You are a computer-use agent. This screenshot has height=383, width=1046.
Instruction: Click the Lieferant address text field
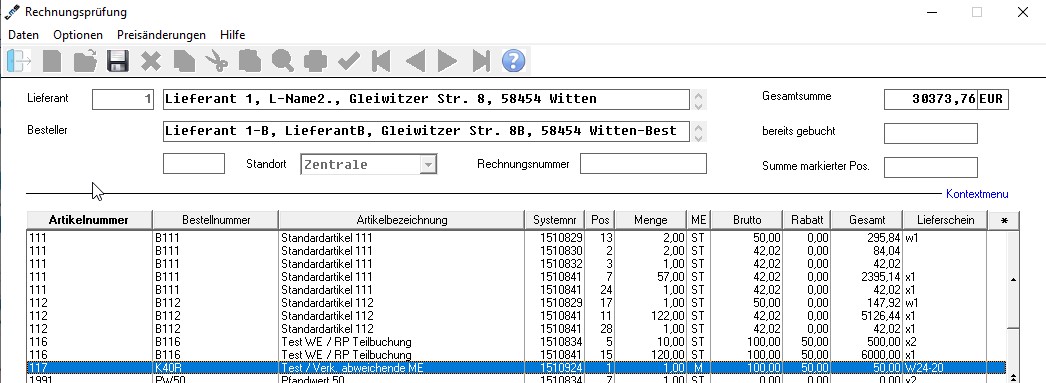426,99
